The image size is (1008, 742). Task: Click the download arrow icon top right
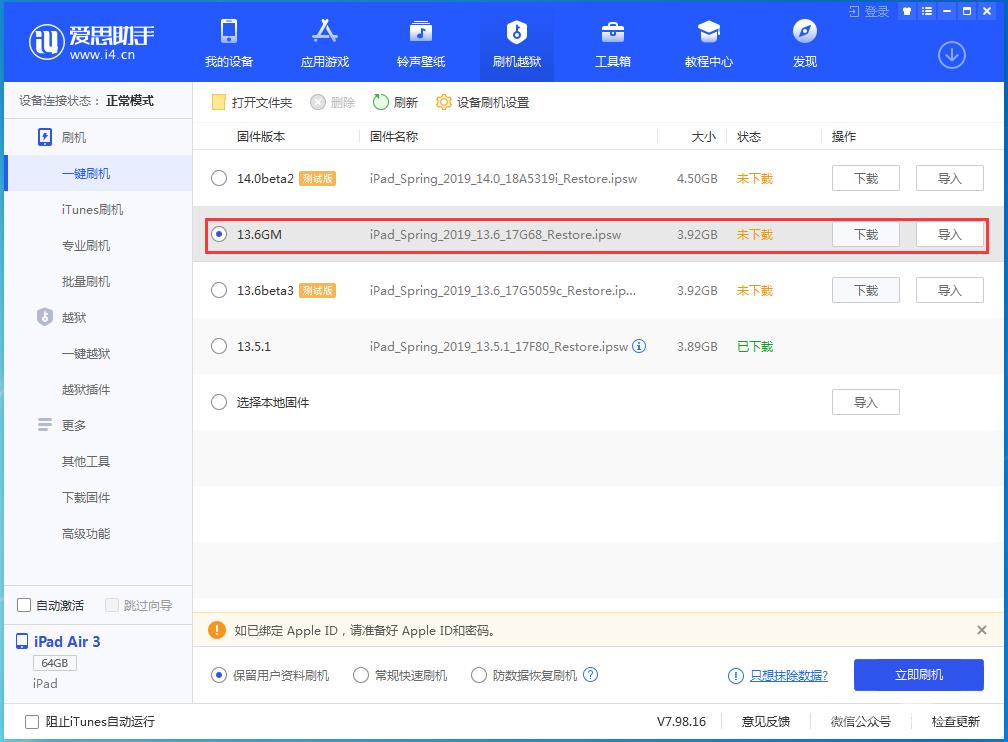[x=952, y=53]
